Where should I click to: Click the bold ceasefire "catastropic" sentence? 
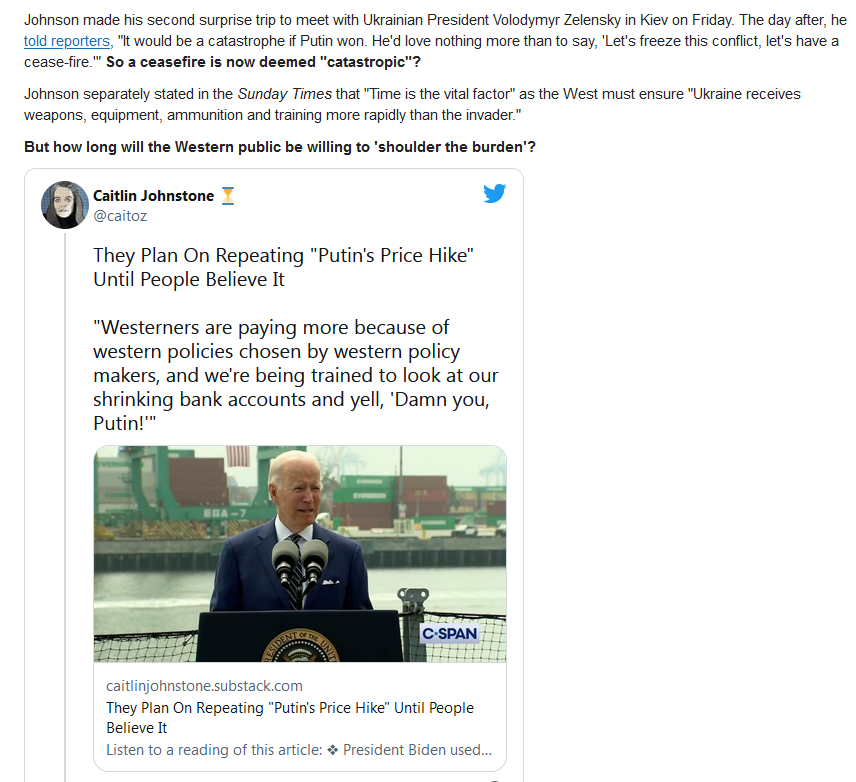point(263,62)
